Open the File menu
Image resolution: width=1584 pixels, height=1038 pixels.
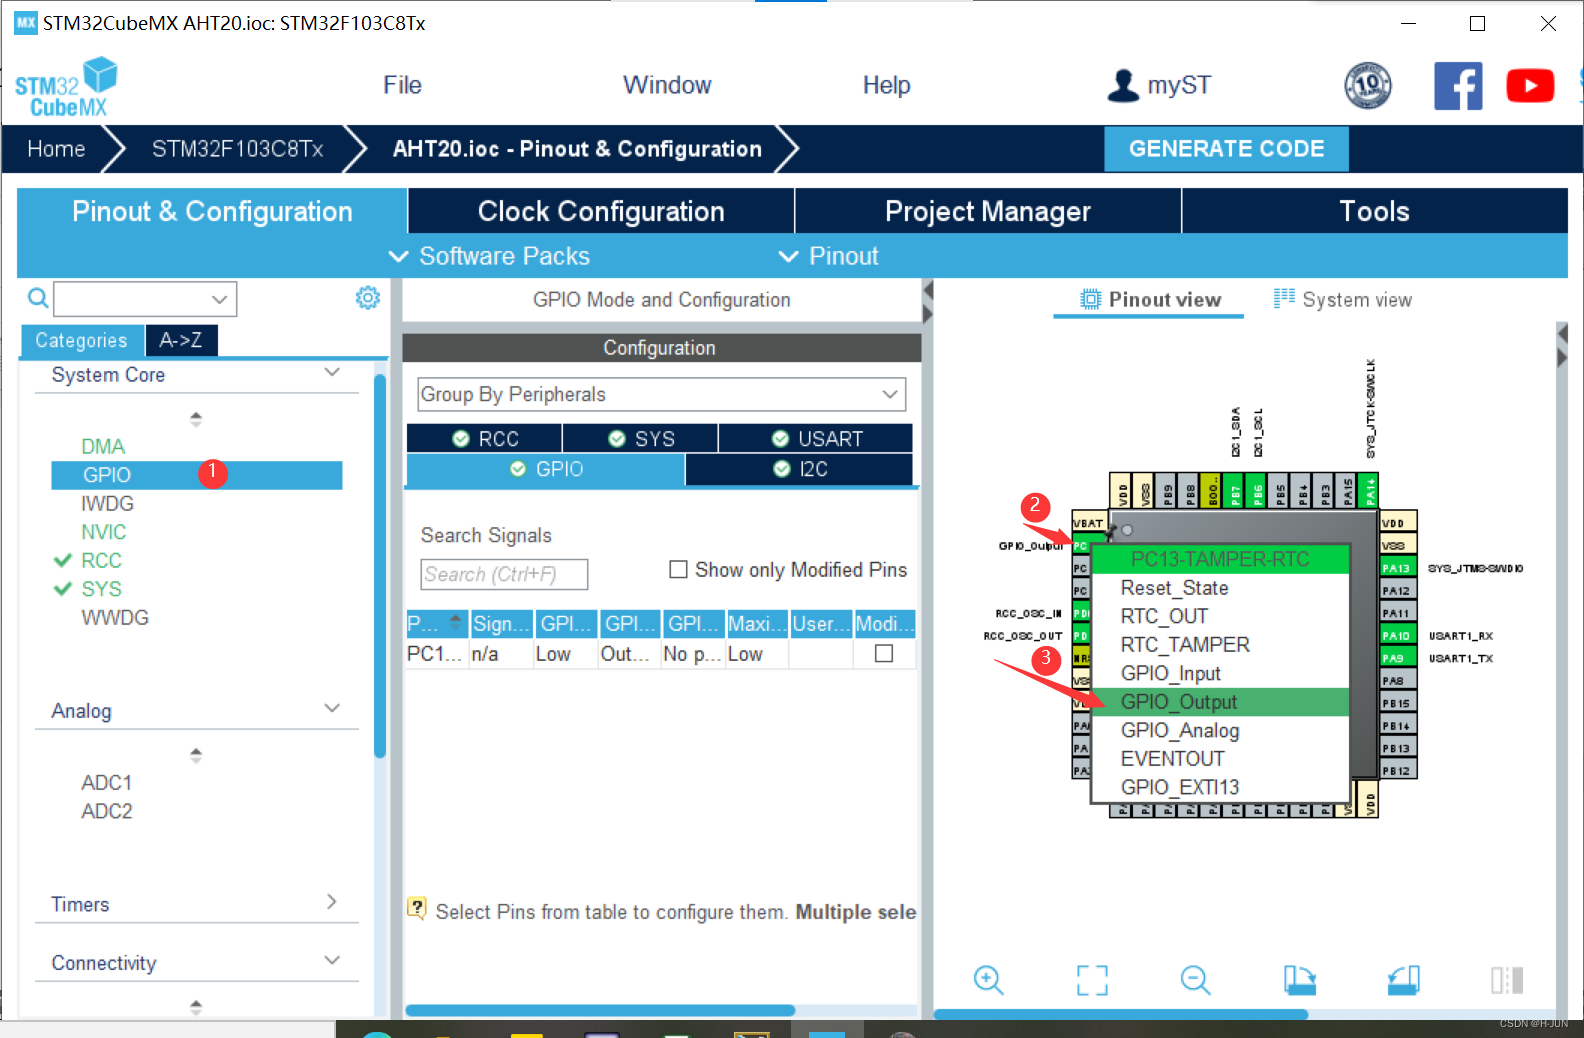point(402,85)
